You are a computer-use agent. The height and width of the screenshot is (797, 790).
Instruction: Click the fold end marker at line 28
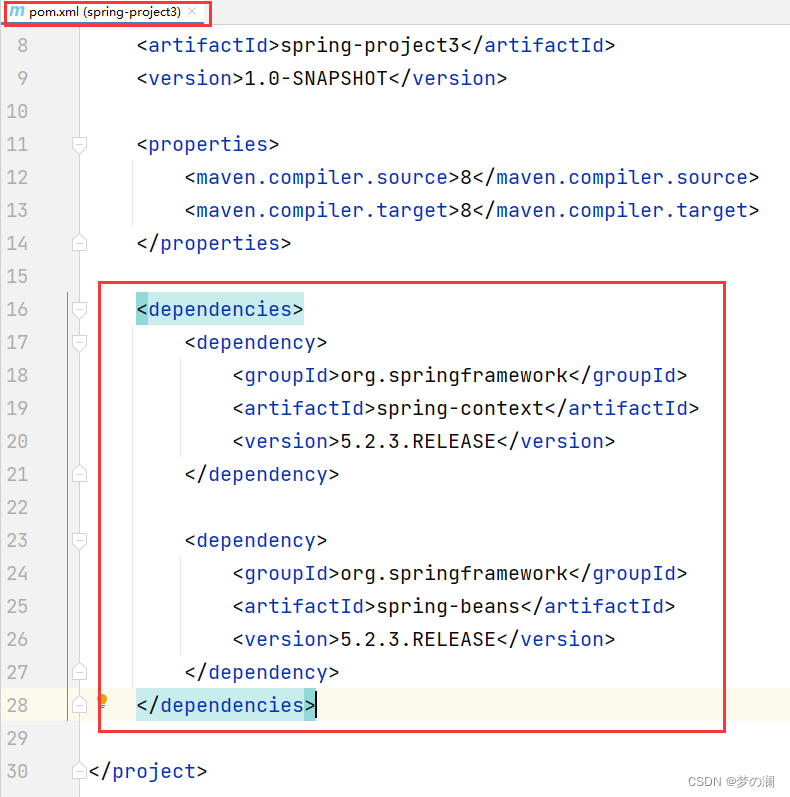79,704
